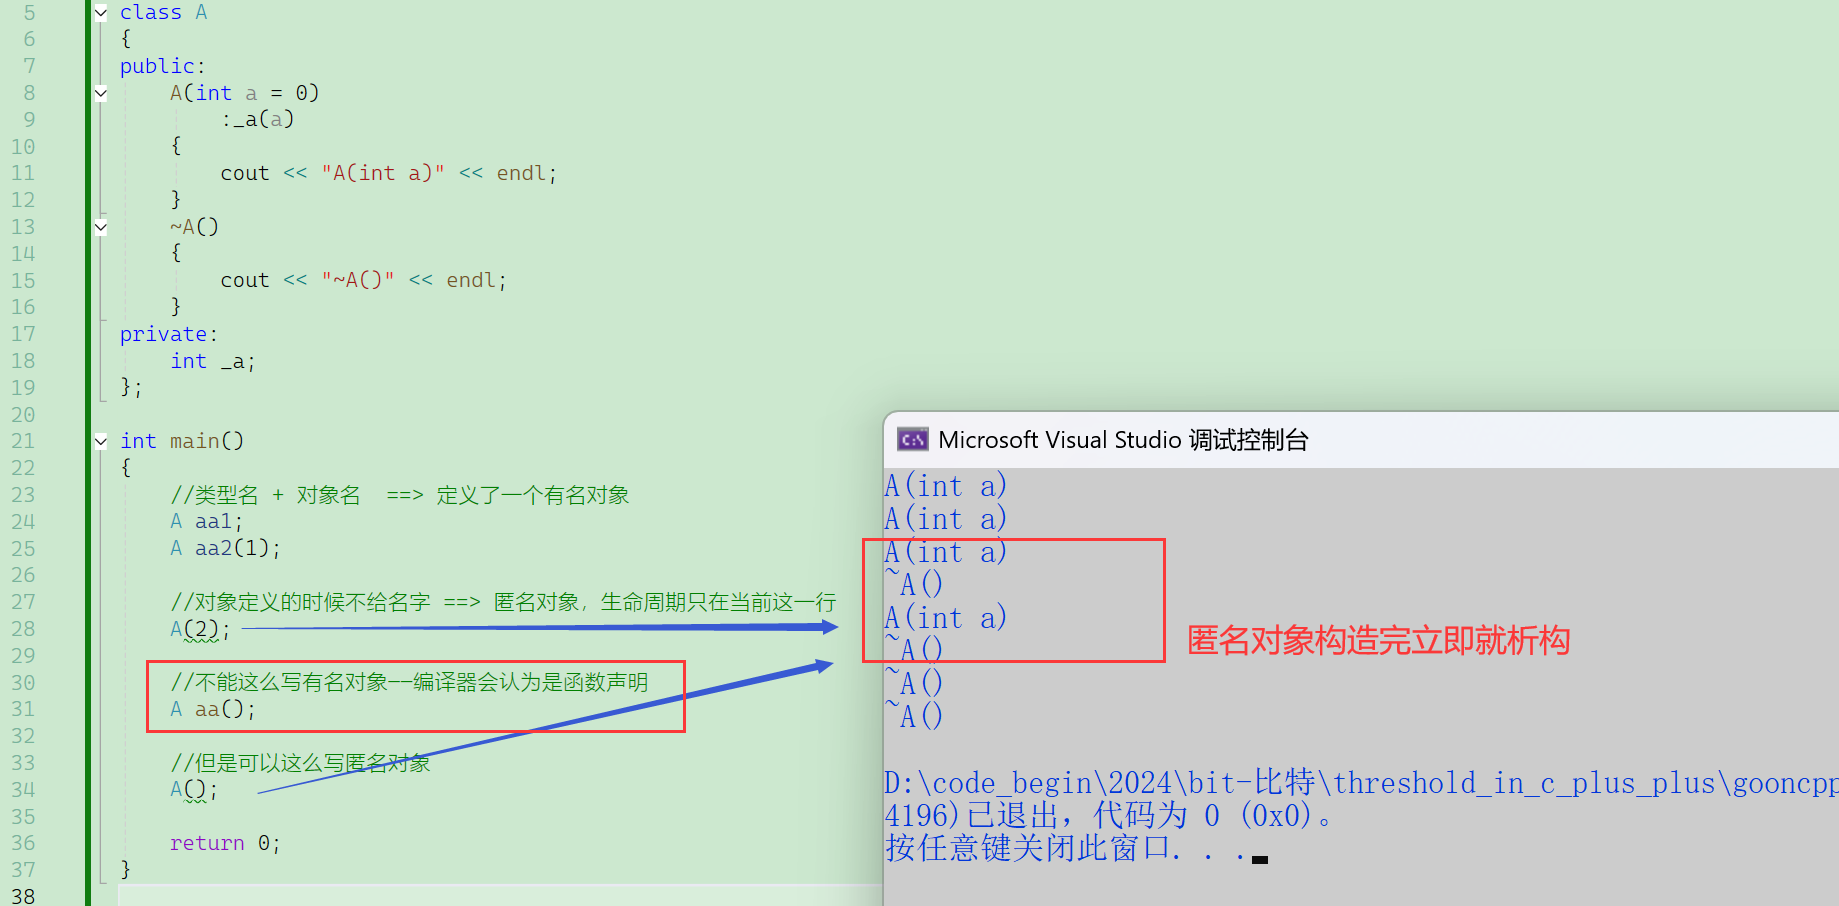1839x906 pixels.
Task: Click the 'A aa();' declaration line
Action: point(213,709)
